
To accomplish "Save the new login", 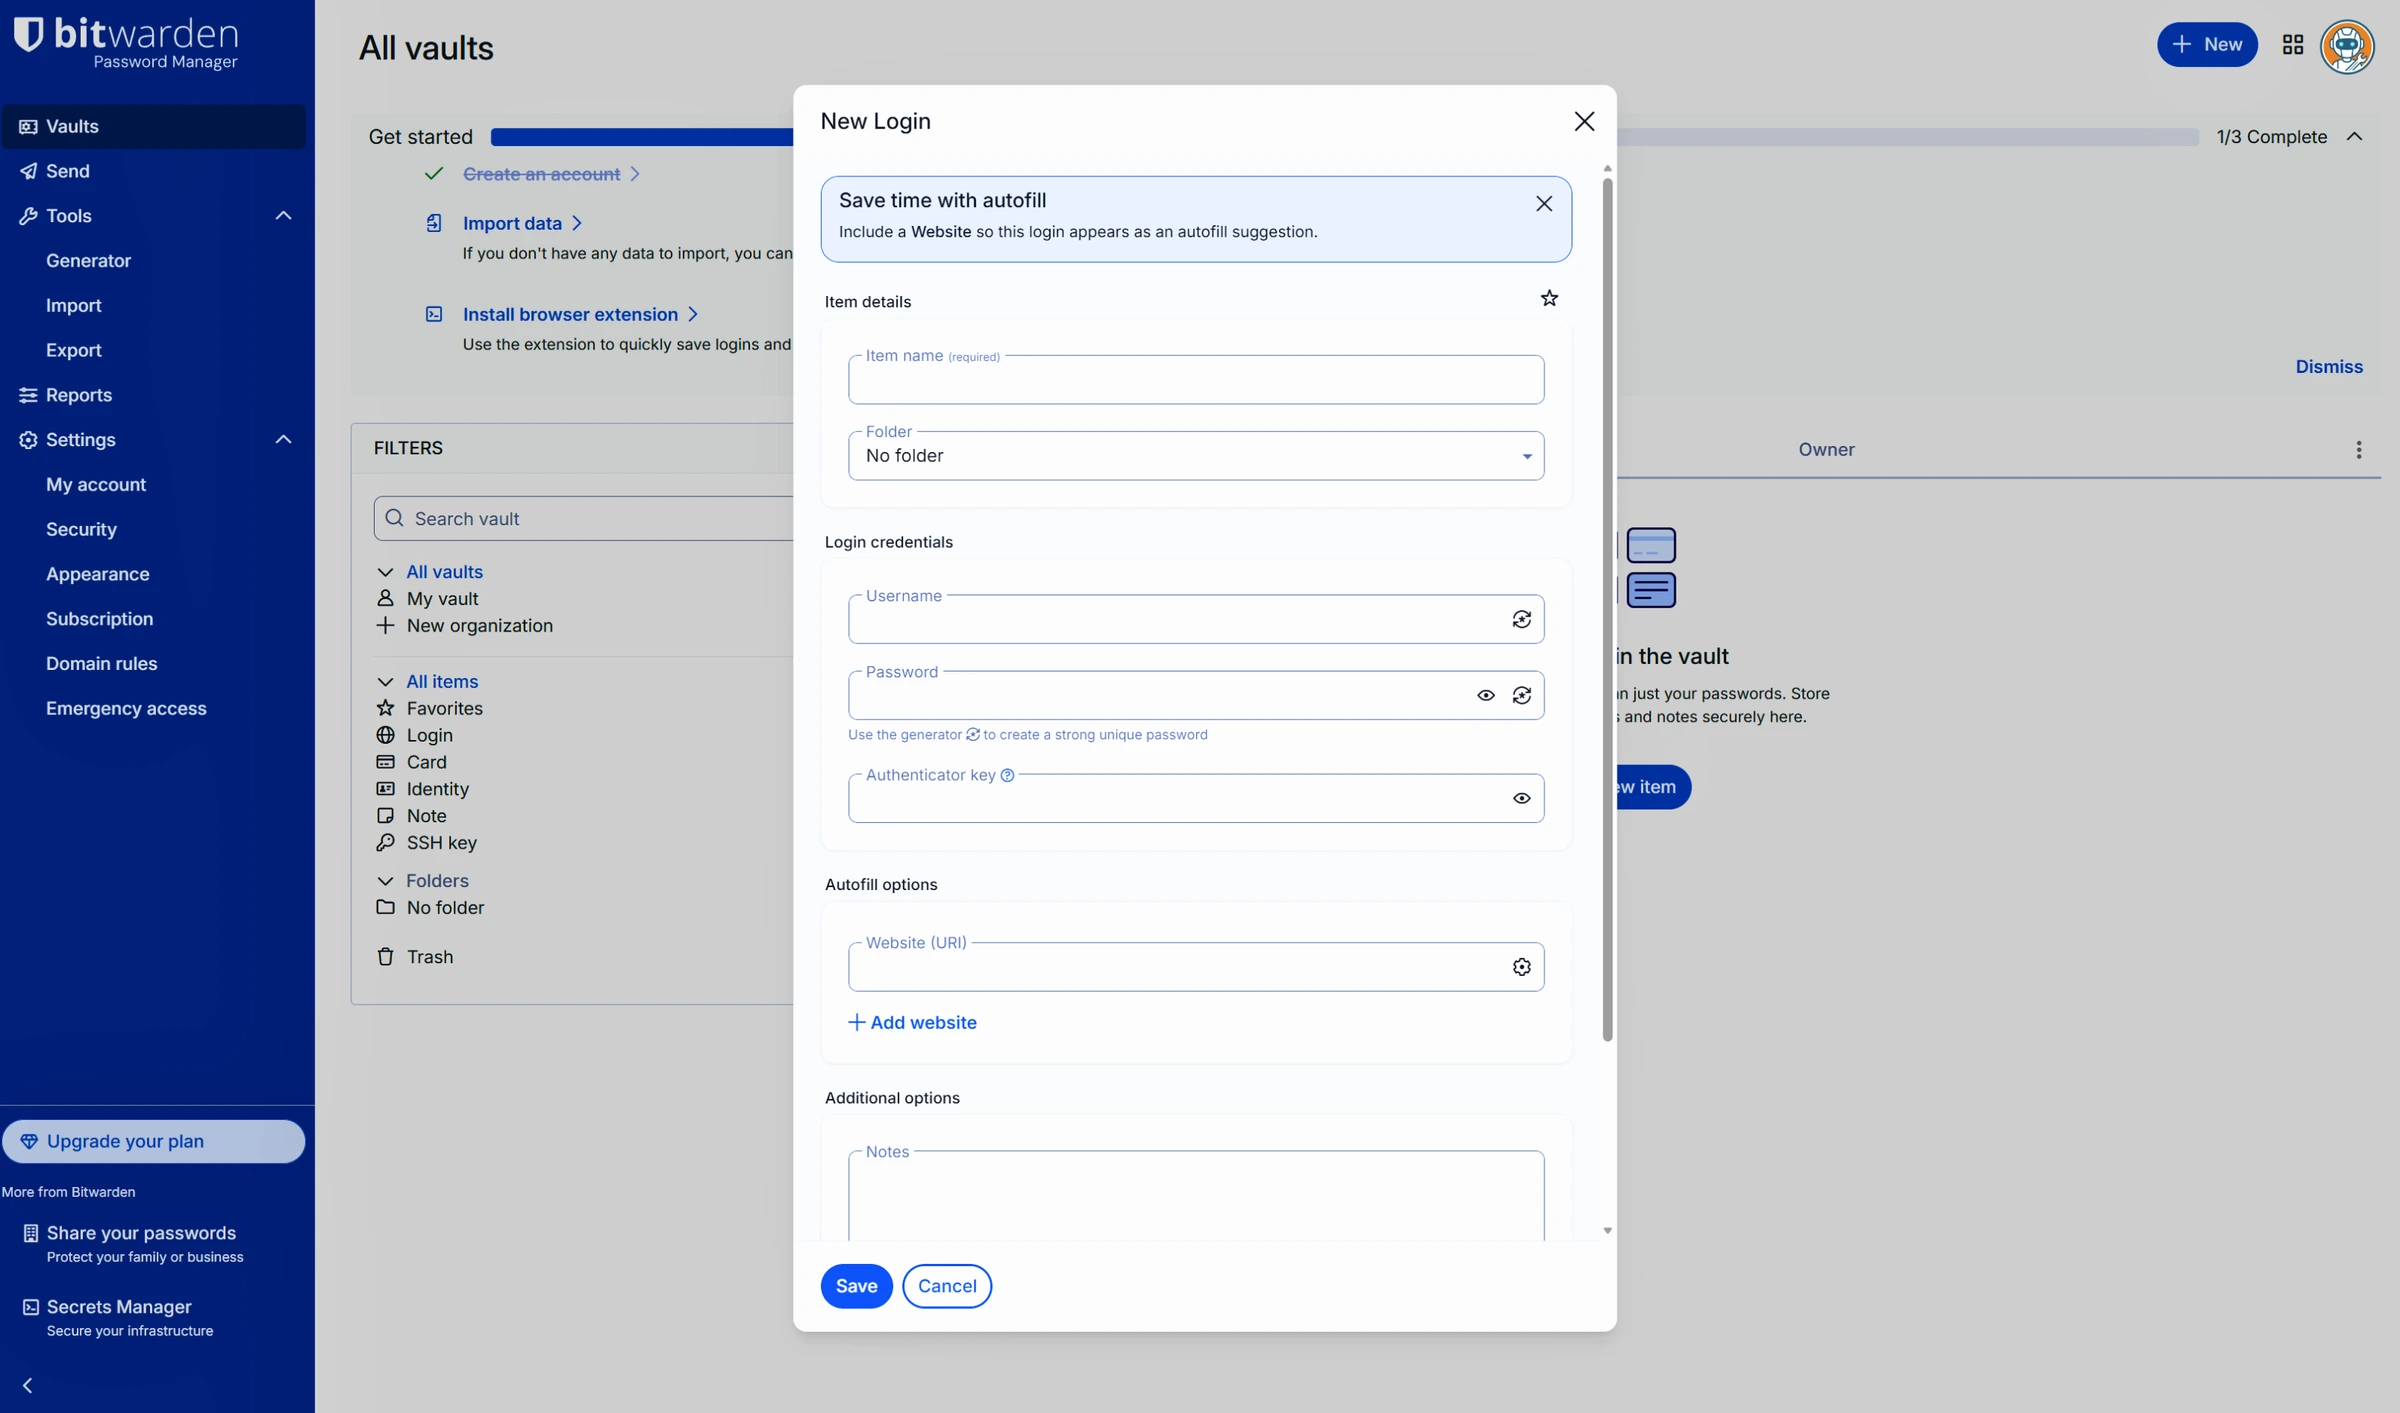I will click(856, 1285).
